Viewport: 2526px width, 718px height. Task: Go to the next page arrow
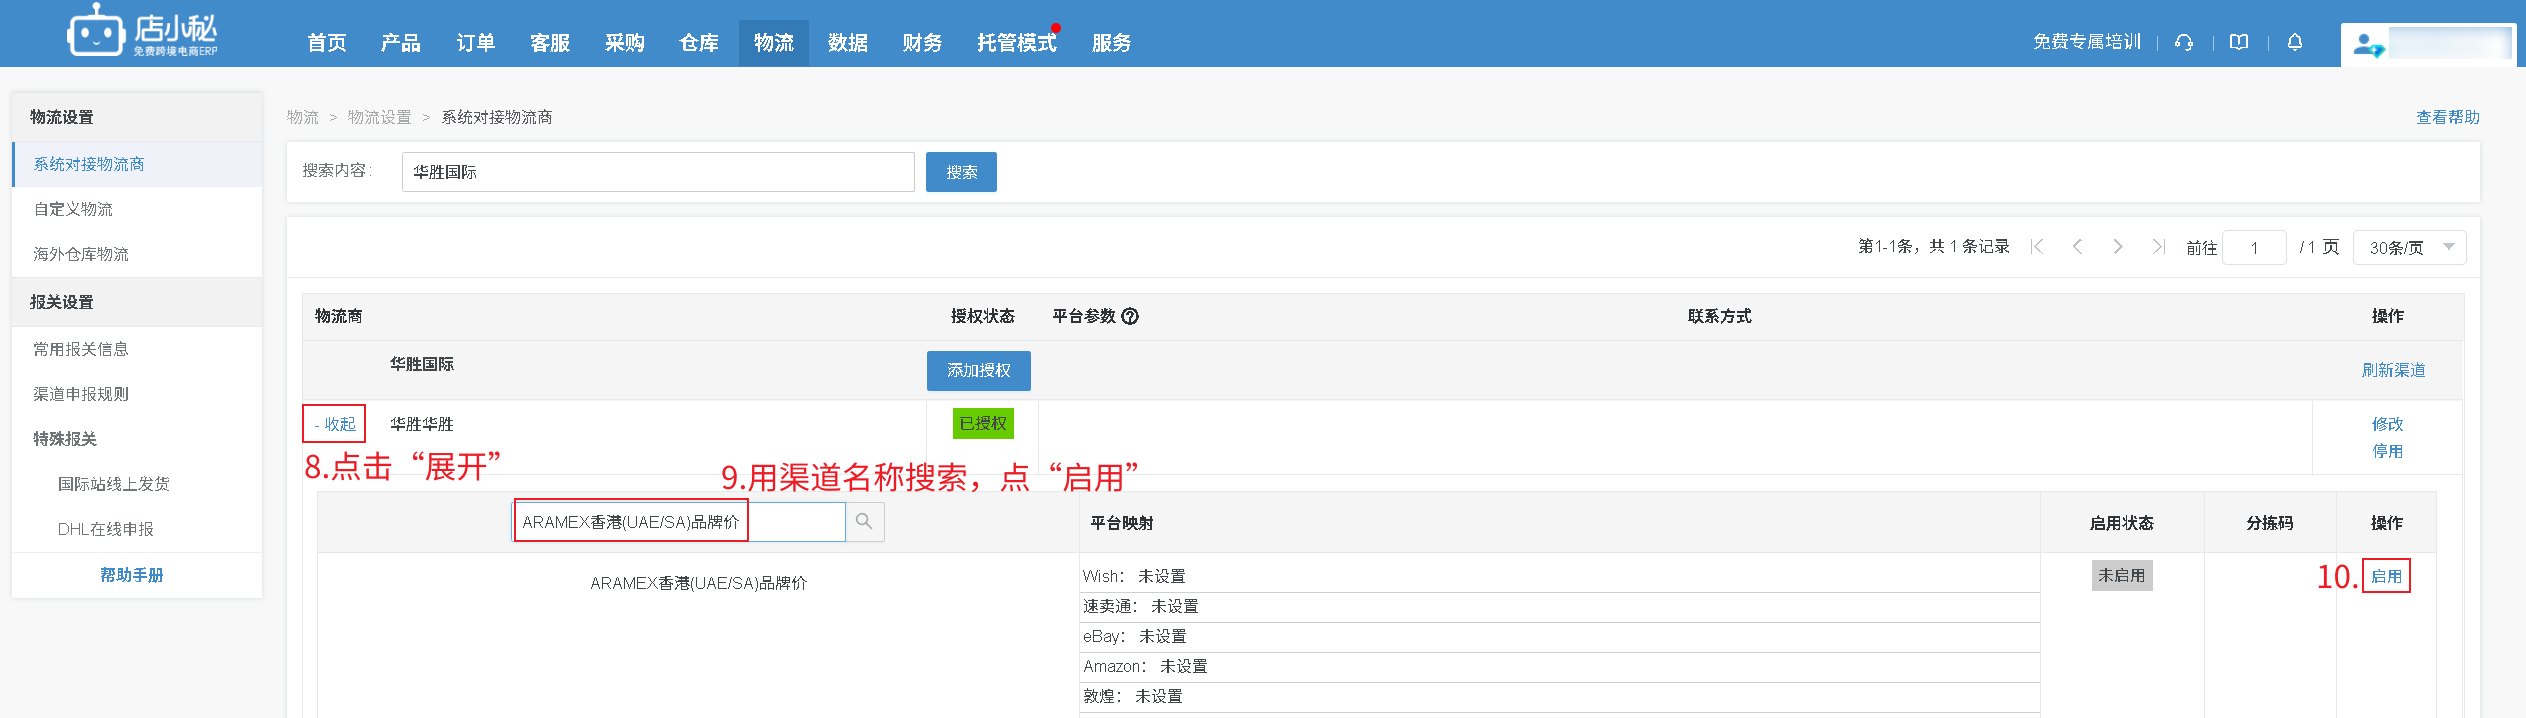(2117, 247)
